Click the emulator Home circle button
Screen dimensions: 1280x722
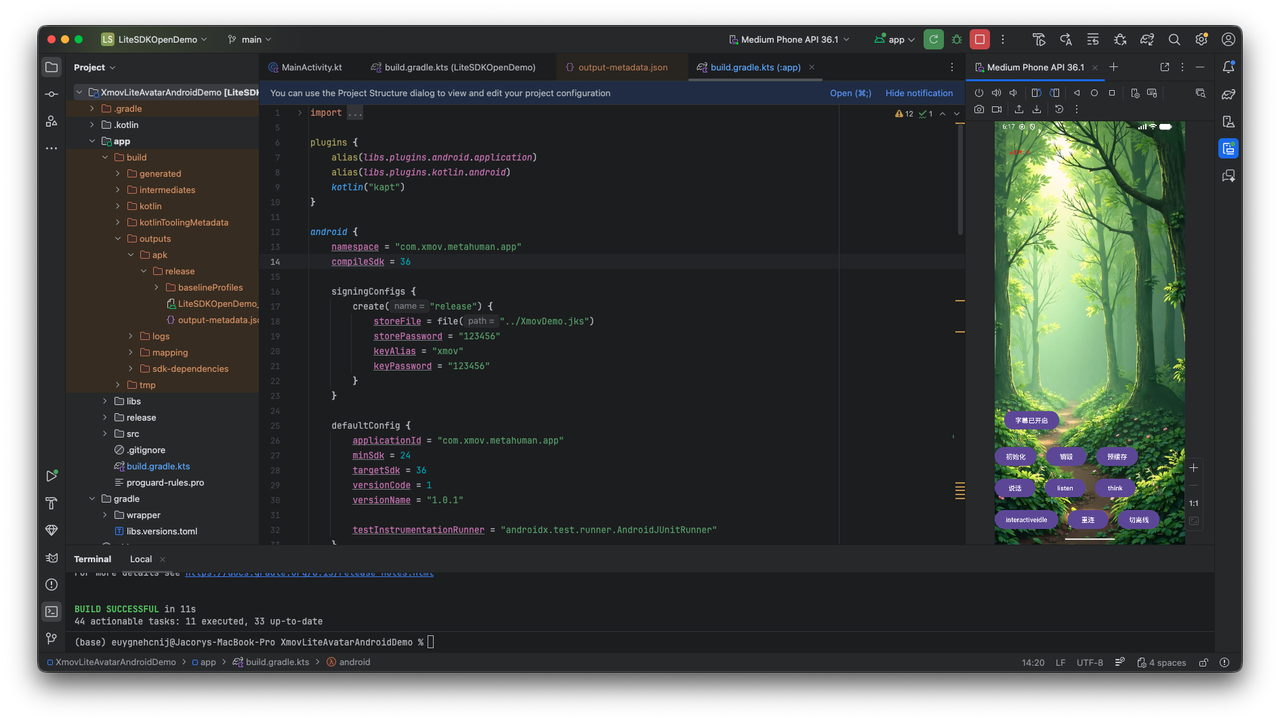(1094, 93)
